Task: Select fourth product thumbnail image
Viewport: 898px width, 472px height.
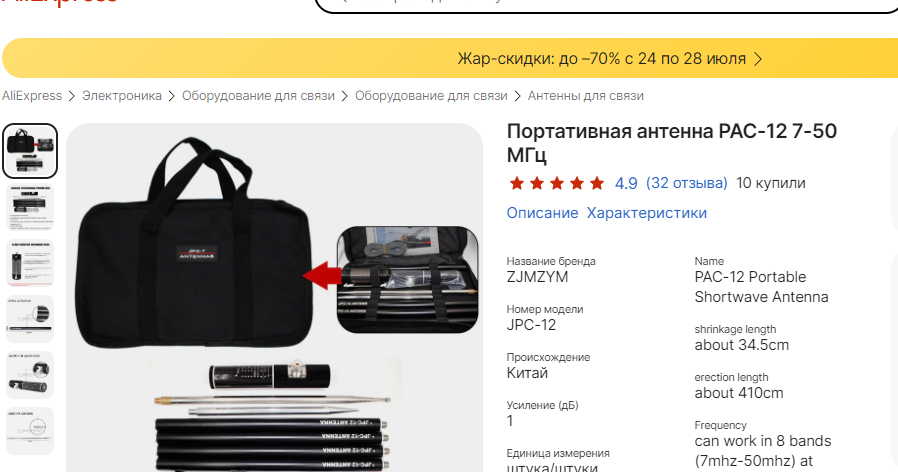Action: pos(30,319)
